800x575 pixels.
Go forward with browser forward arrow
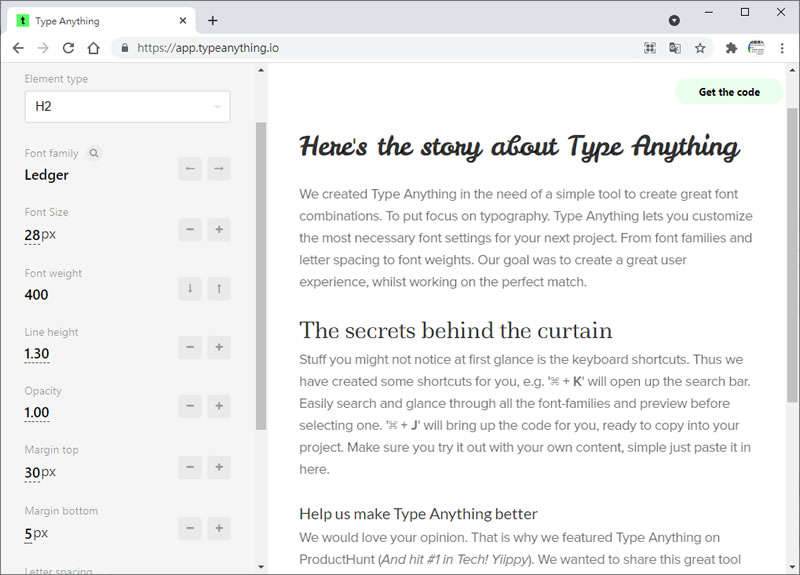(43, 48)
